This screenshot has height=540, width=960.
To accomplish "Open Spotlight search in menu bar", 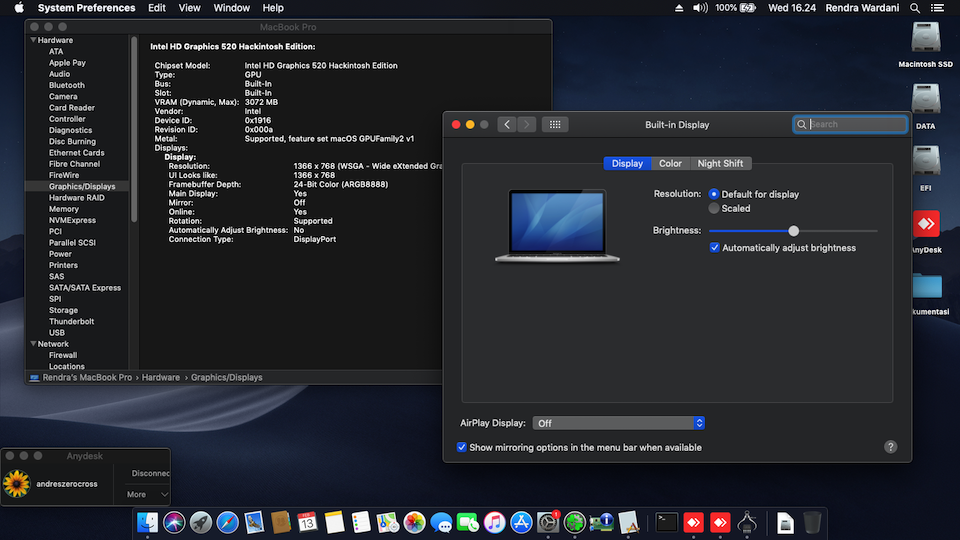I will 915,8.
